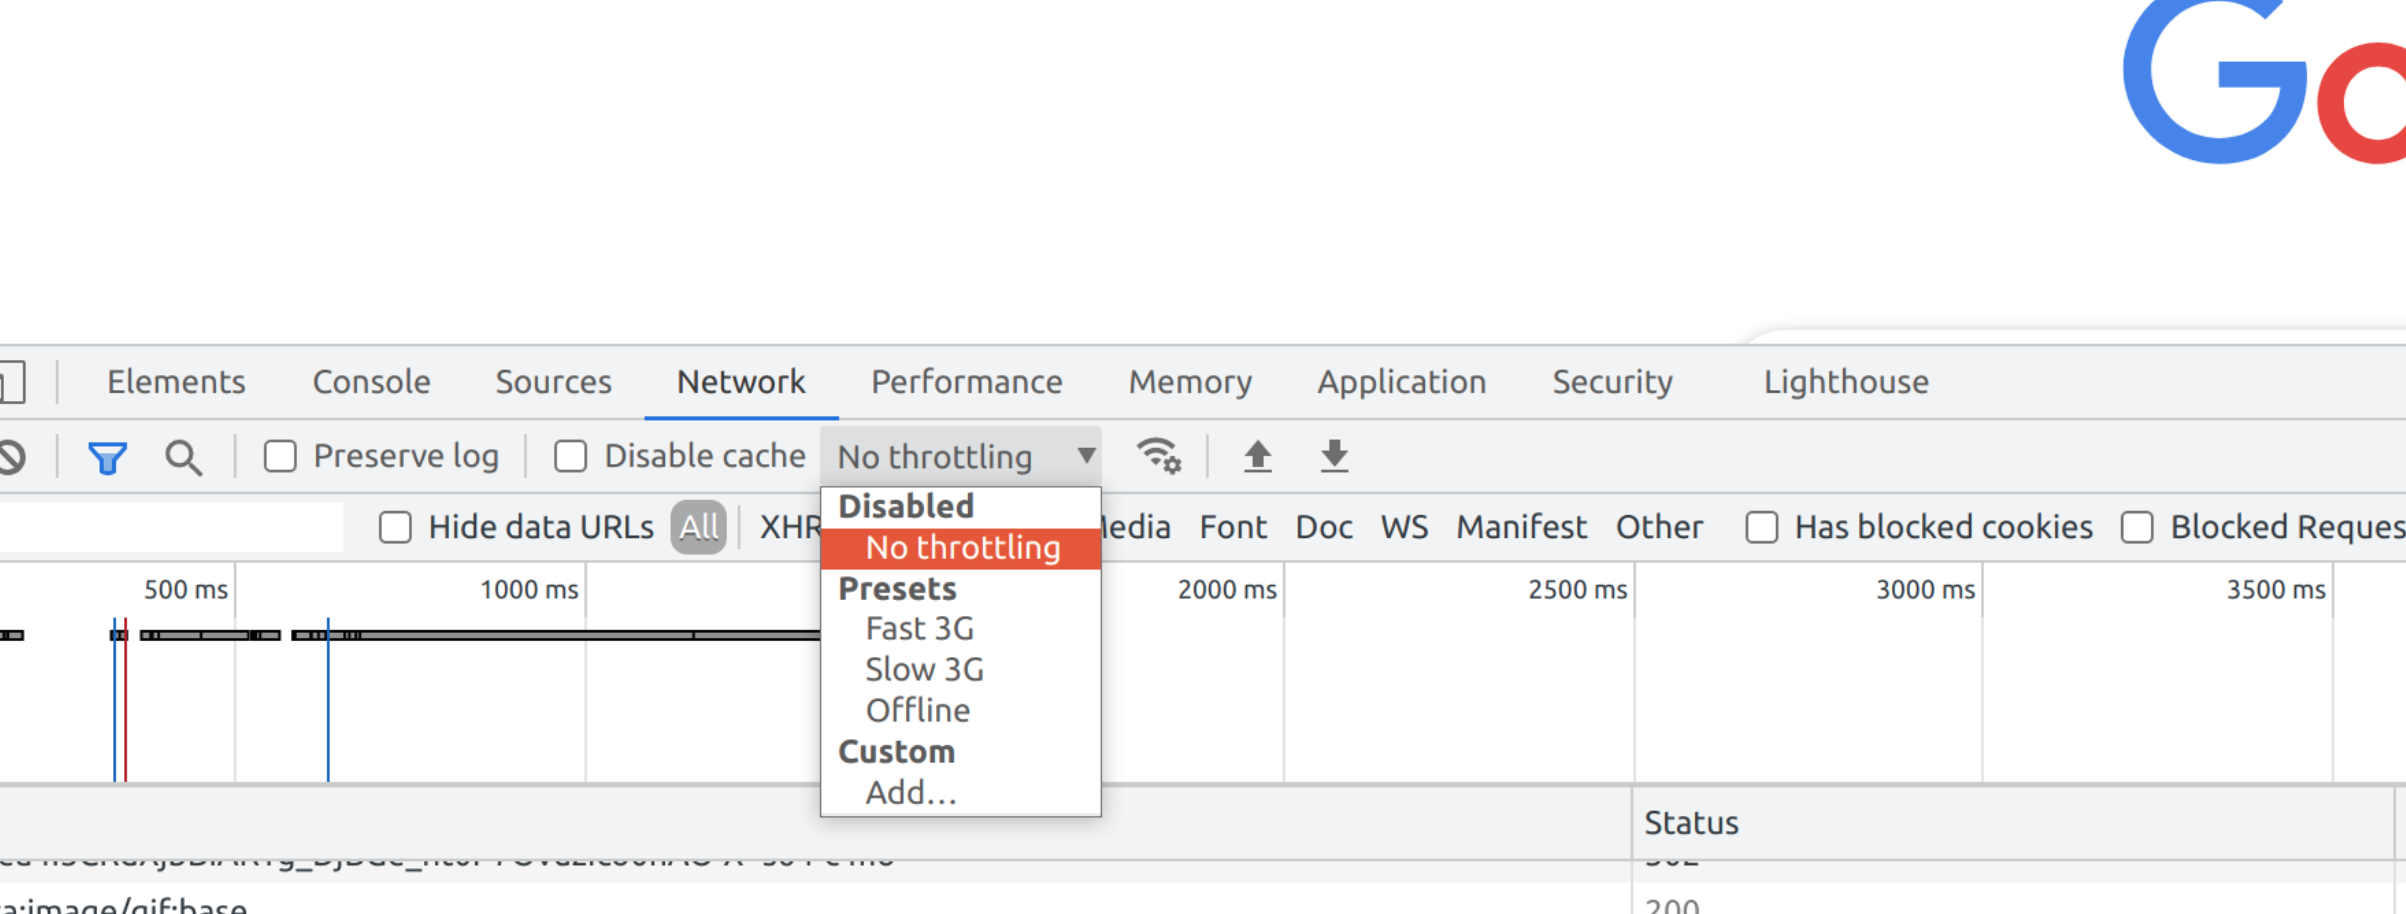This screenshot has height=914, width=2406.
Task: Tick the Hide data URLs checkbox
Action: (x=396, y=527)
